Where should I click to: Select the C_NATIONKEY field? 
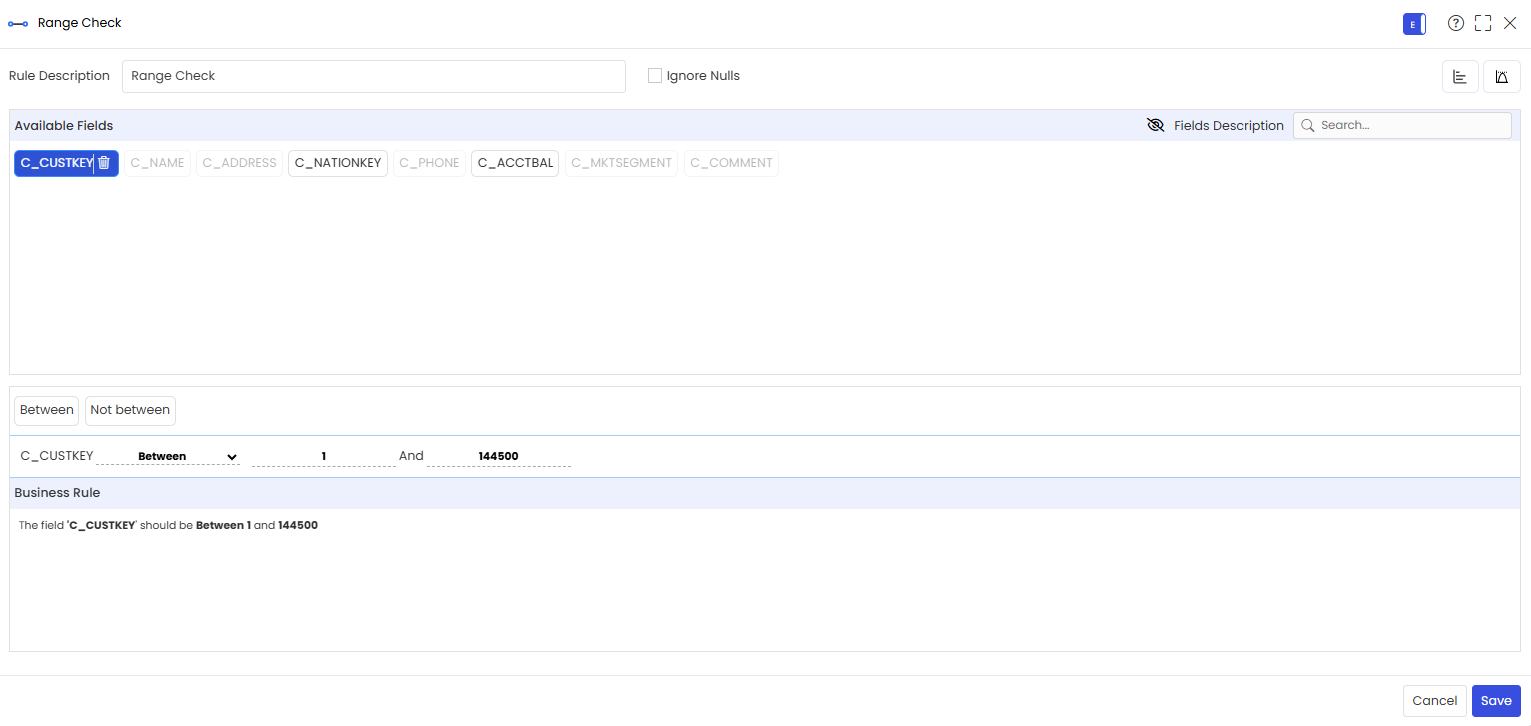338,163
